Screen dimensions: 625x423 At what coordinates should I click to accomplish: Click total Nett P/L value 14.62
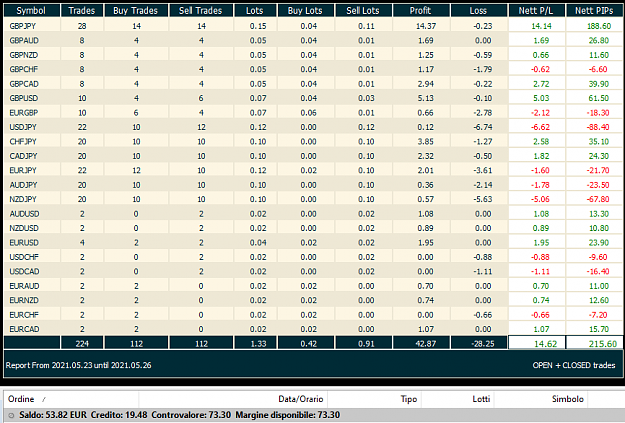pos(545,344)
